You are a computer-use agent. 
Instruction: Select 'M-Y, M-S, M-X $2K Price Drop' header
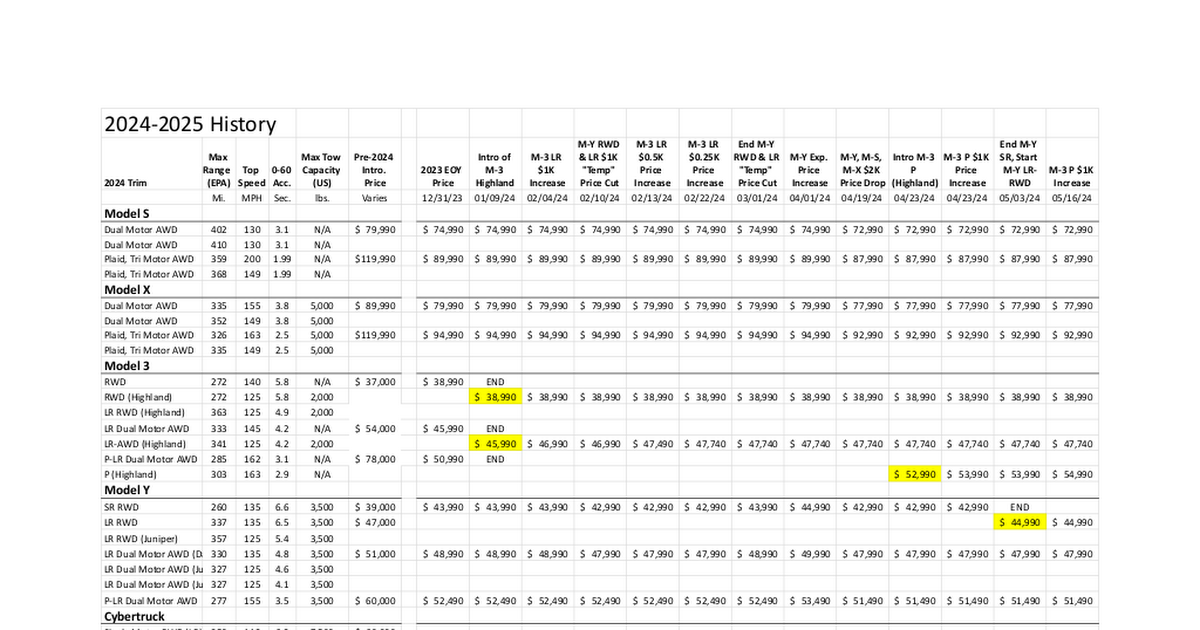[x=865, y=170]
